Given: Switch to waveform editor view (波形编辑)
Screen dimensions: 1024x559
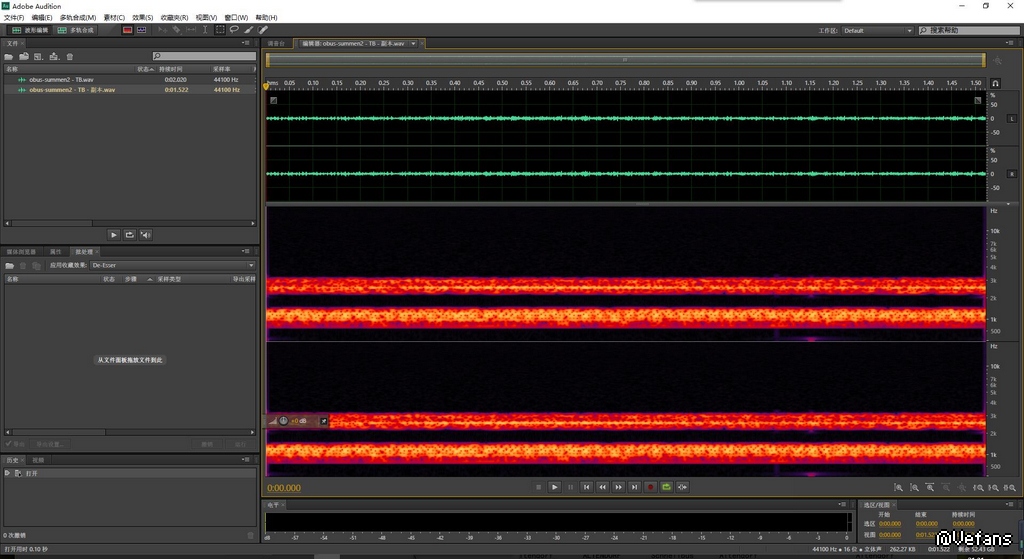Looking at the screenshot, I should point(30,30).
